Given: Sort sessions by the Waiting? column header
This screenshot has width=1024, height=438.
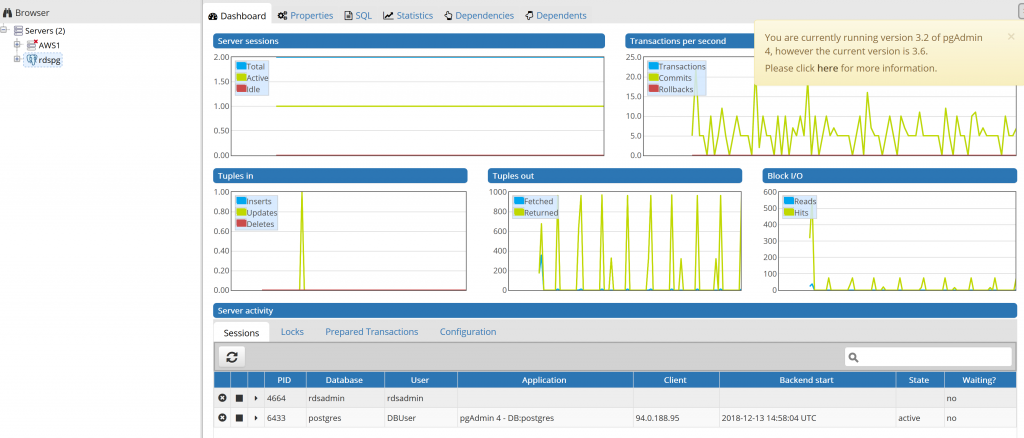Looking at the screenshot, I should coord(979,380).
